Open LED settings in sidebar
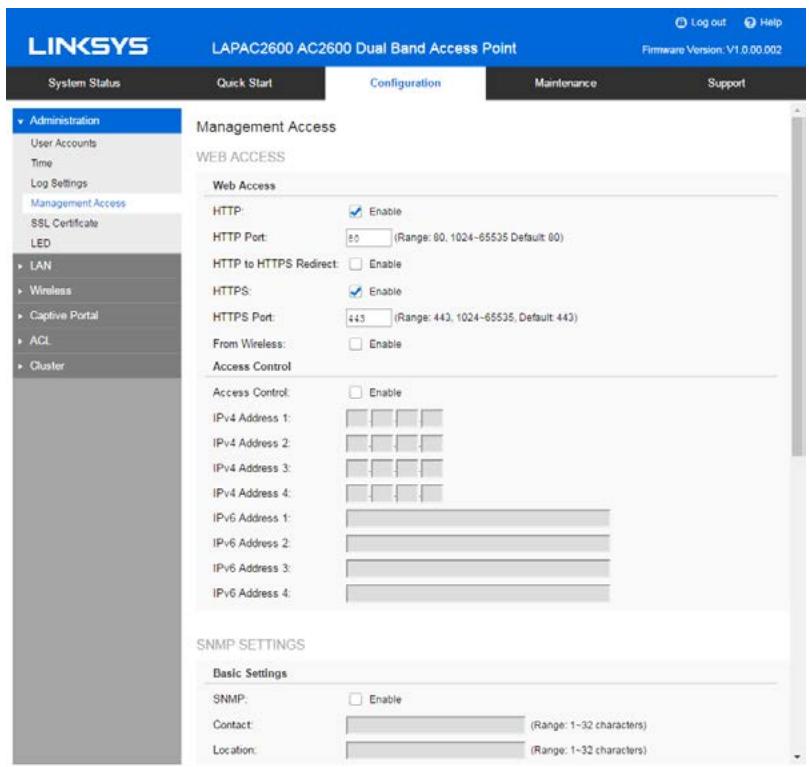 40,243
